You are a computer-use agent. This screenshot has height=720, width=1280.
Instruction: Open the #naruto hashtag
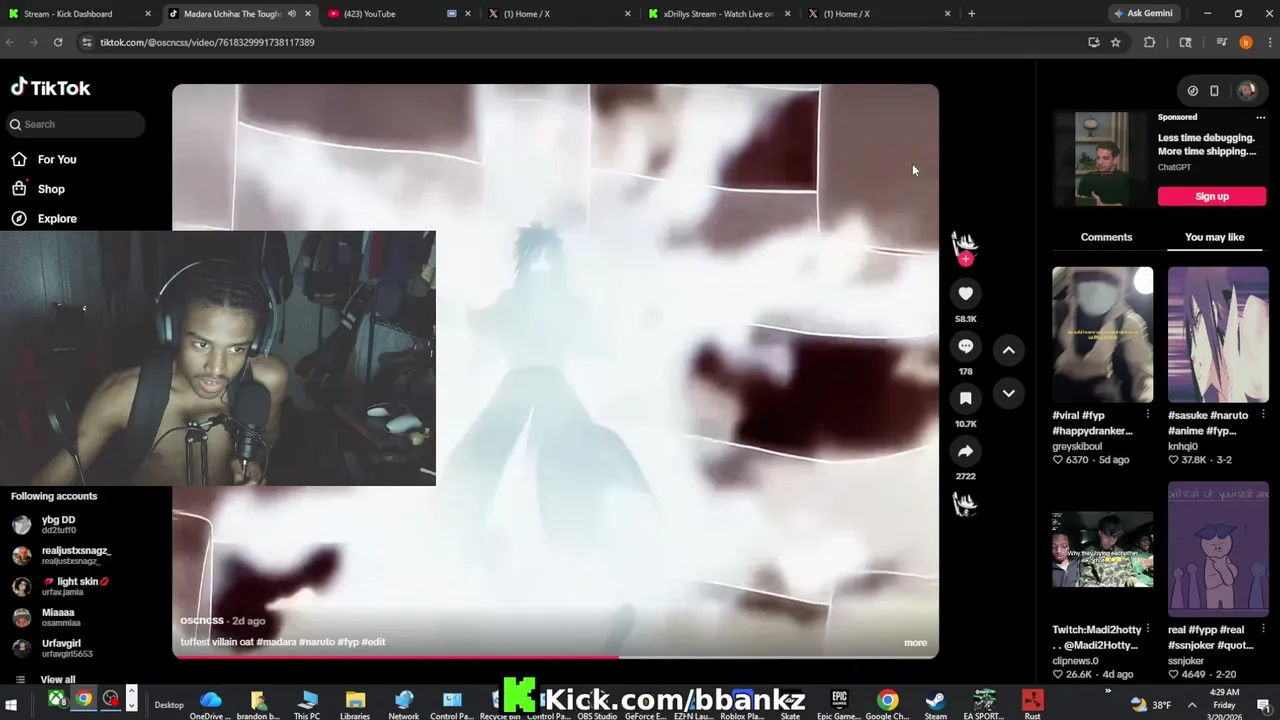pyautogui.click(x=316, y=642)
